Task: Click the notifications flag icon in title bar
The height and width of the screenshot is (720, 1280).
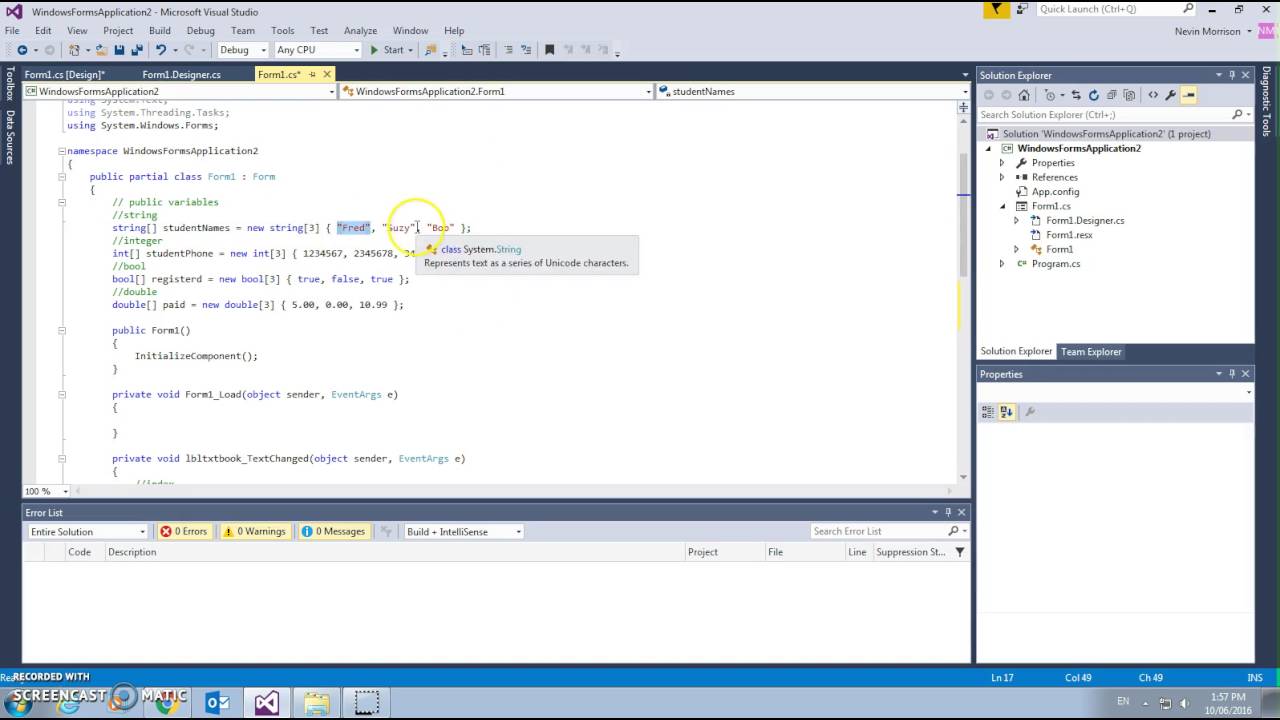Action: point(996,10)
